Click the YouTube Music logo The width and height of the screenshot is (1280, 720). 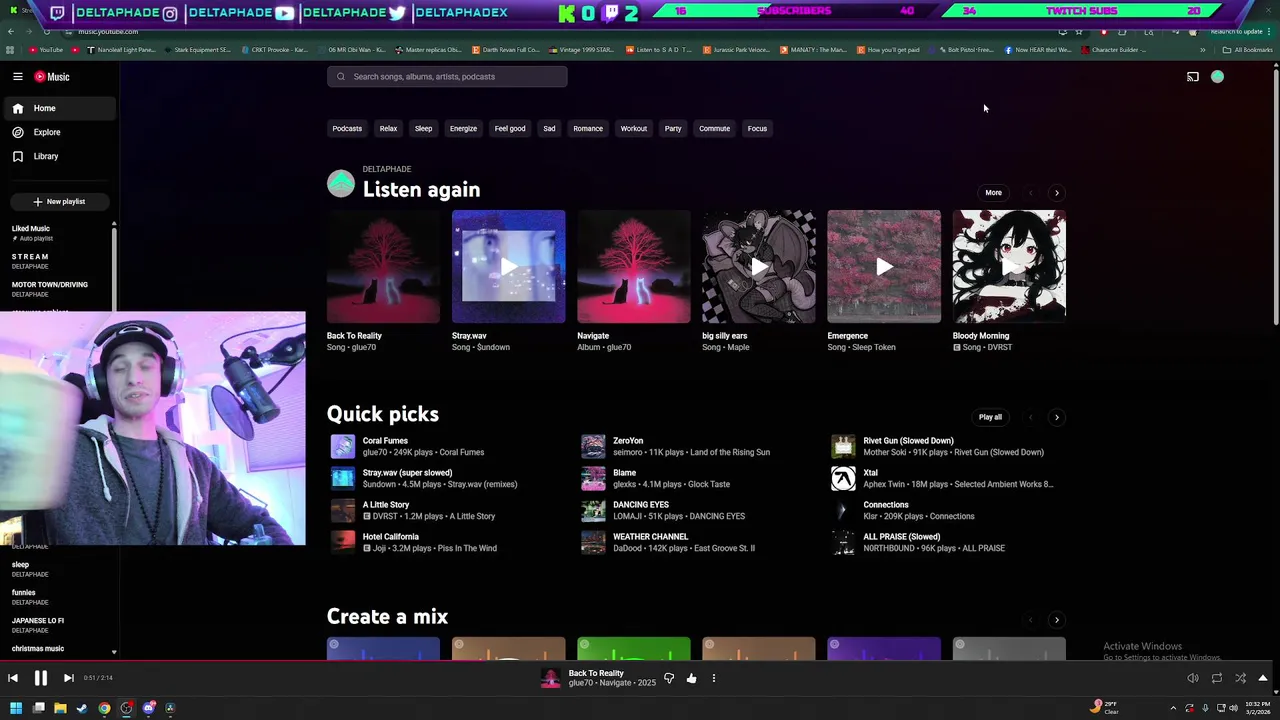pyautogui.click(x=52, y=77)
